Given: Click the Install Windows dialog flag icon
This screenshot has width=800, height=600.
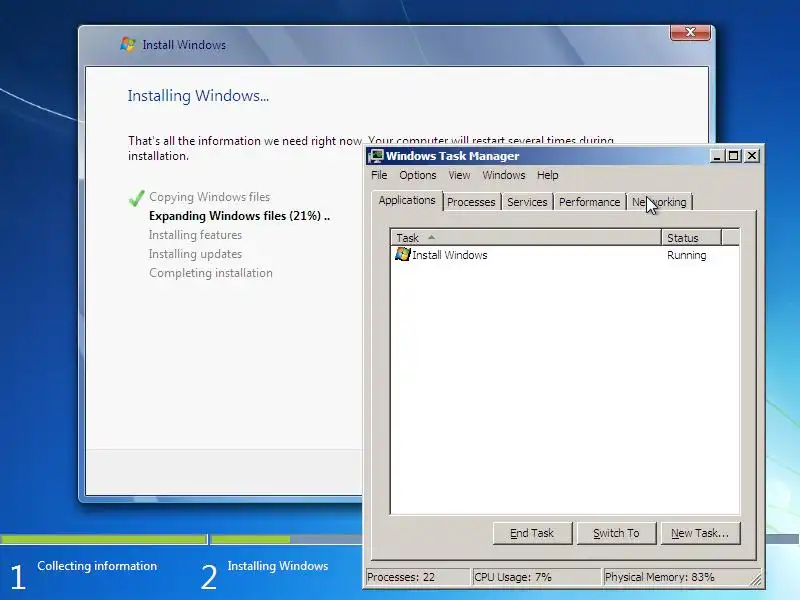Looking at the screenshot, I should pos(128,44).
